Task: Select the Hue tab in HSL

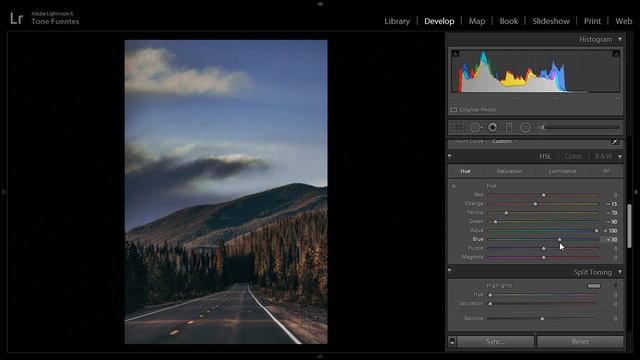Action: point(465,171)
